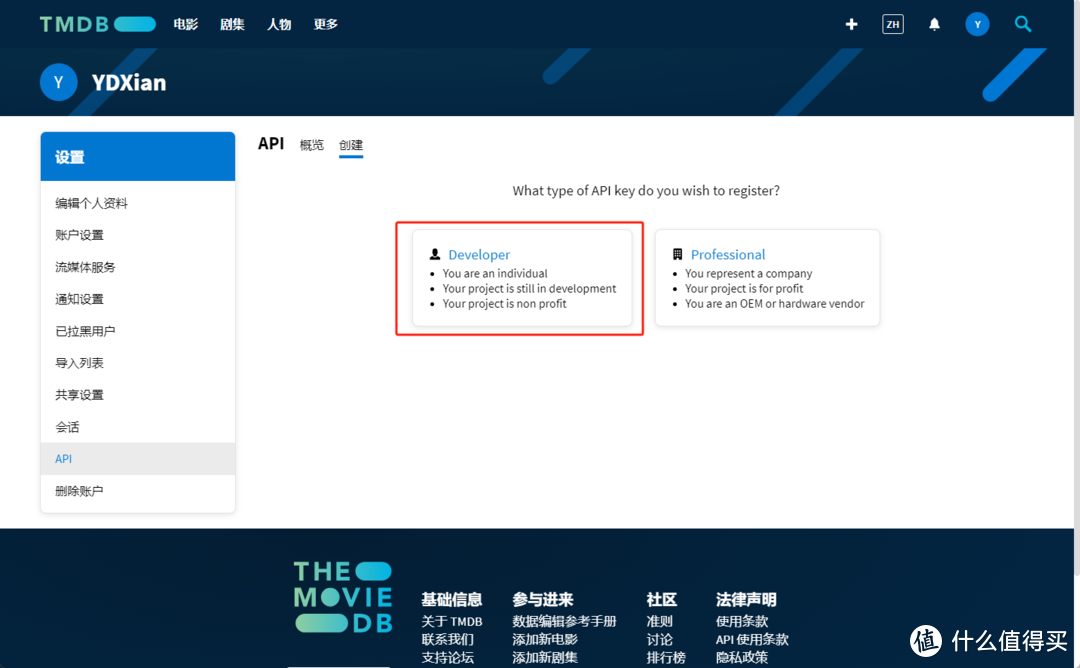Click the TMDB logo progress pill
The width and height of the screenshot is (1080, 668).
(x=133, y=23)
